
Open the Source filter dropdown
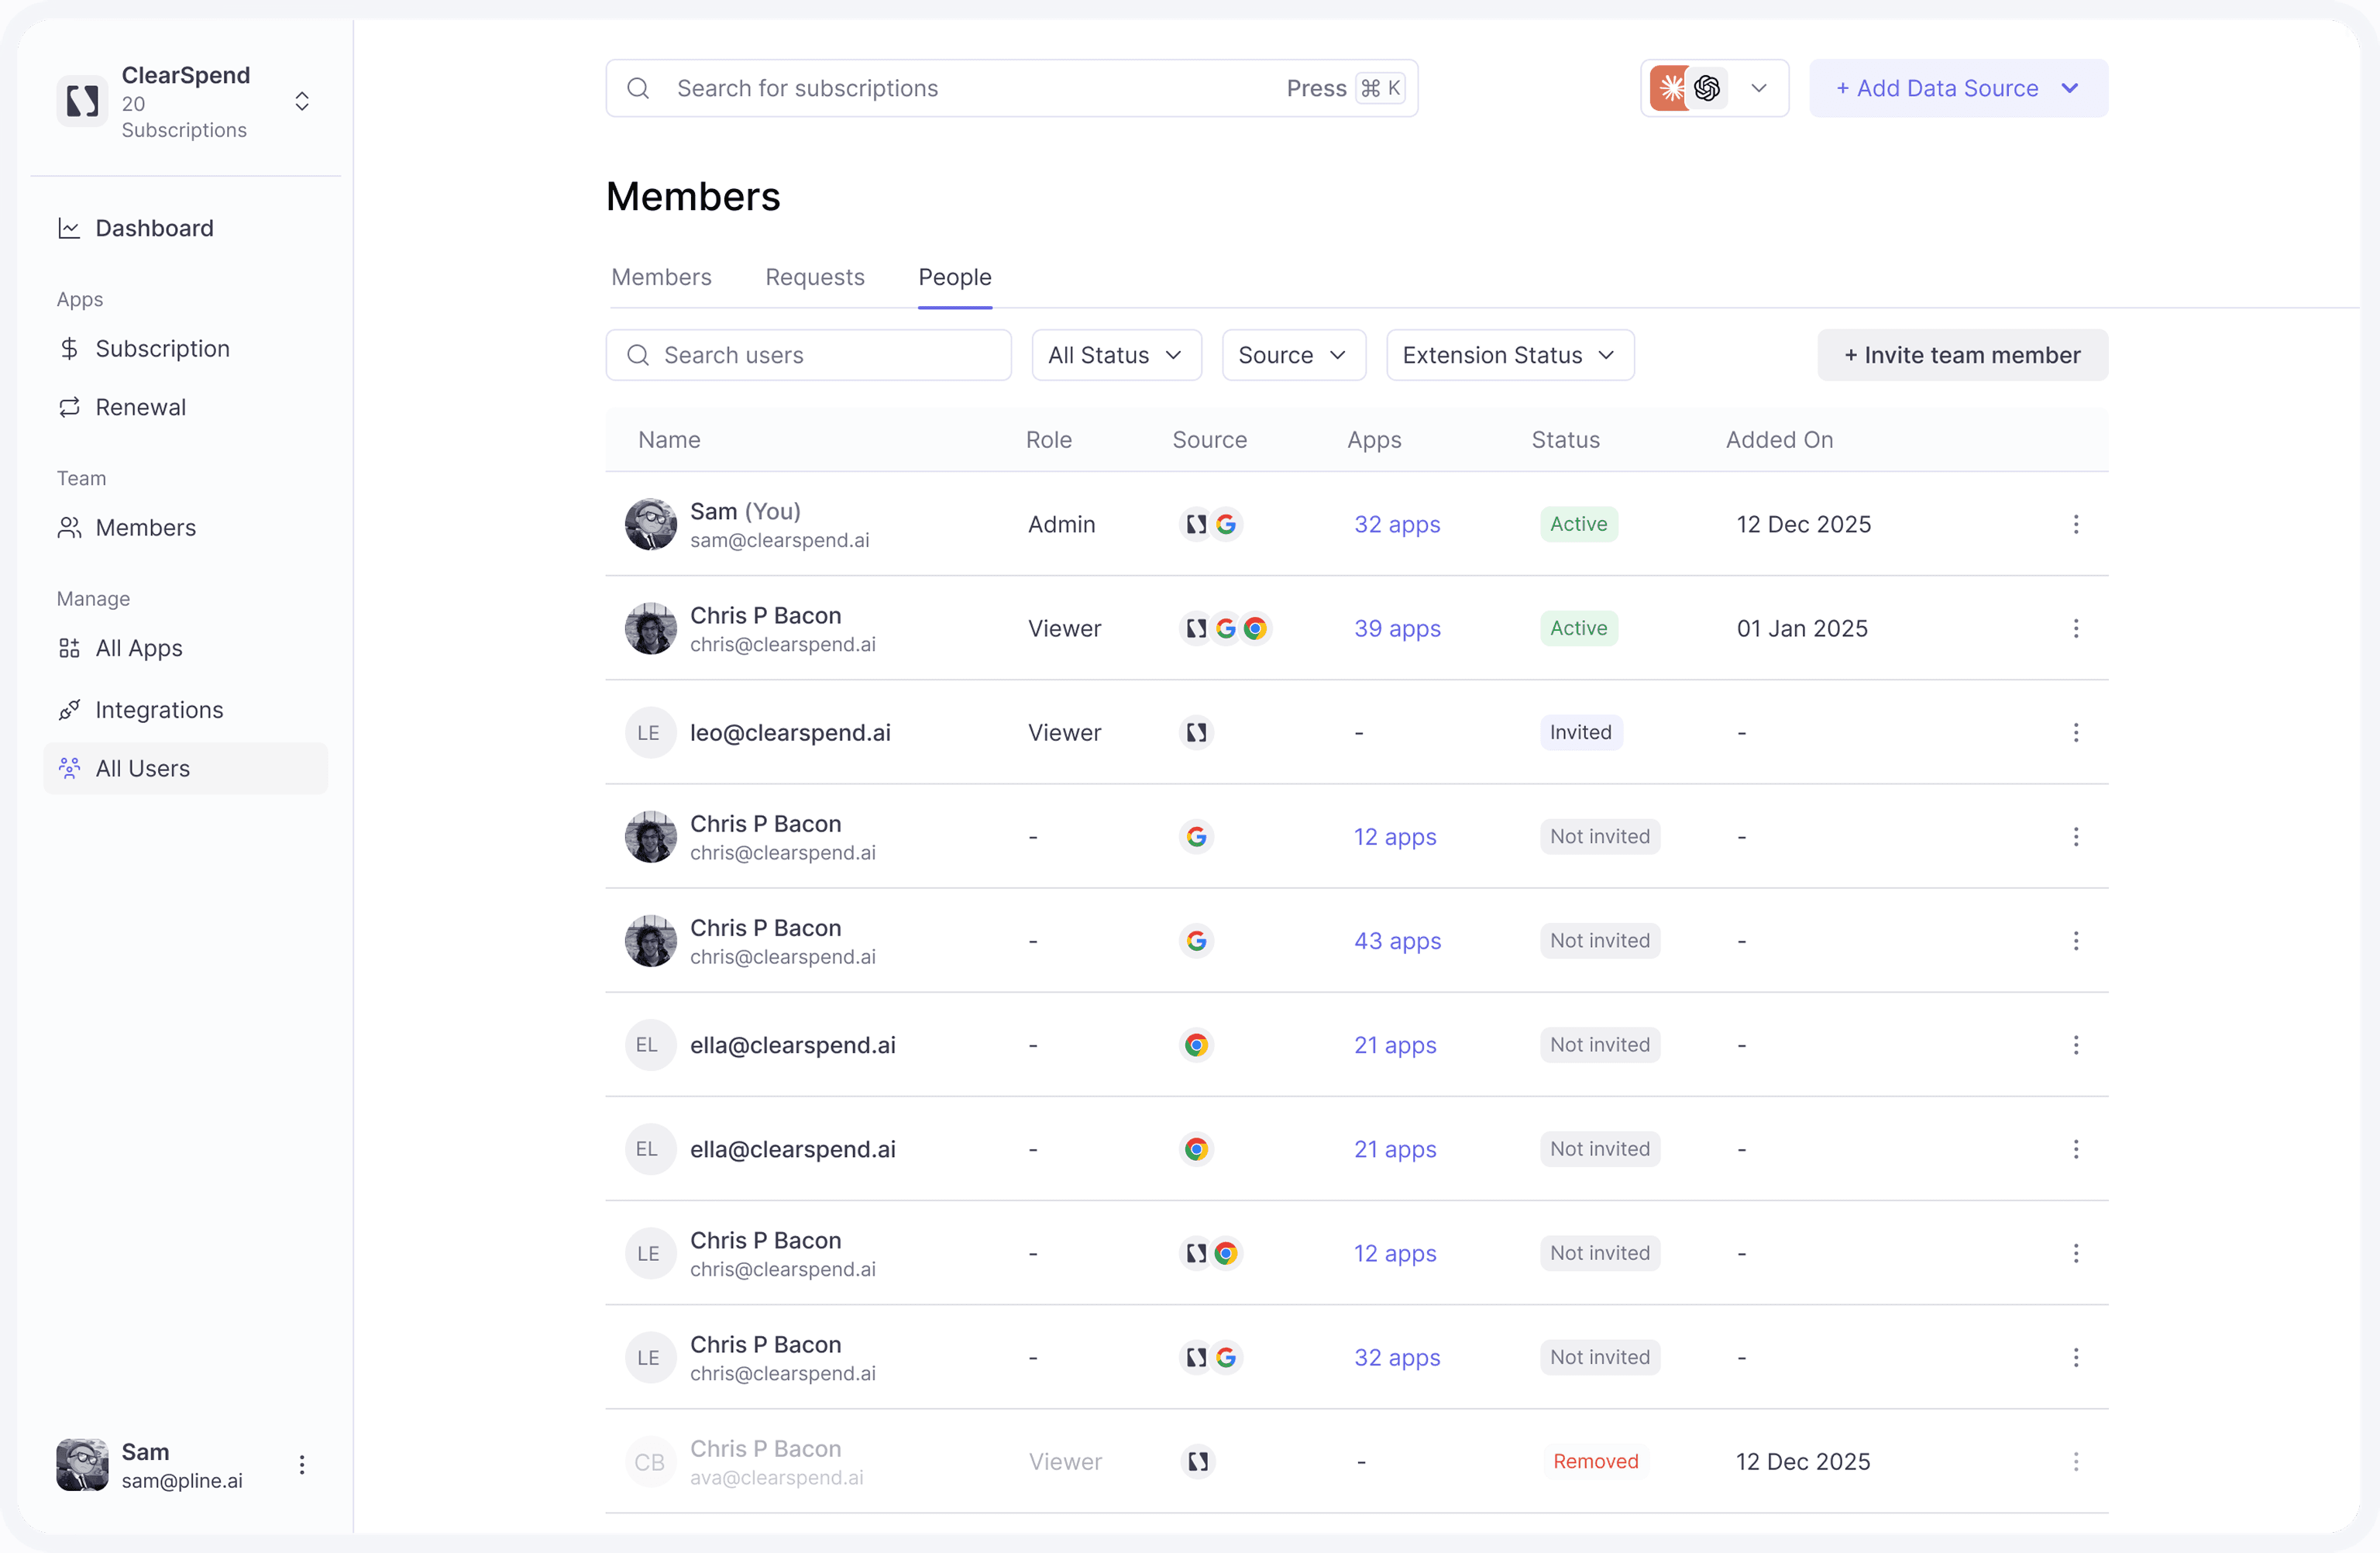pos(1293,355)
